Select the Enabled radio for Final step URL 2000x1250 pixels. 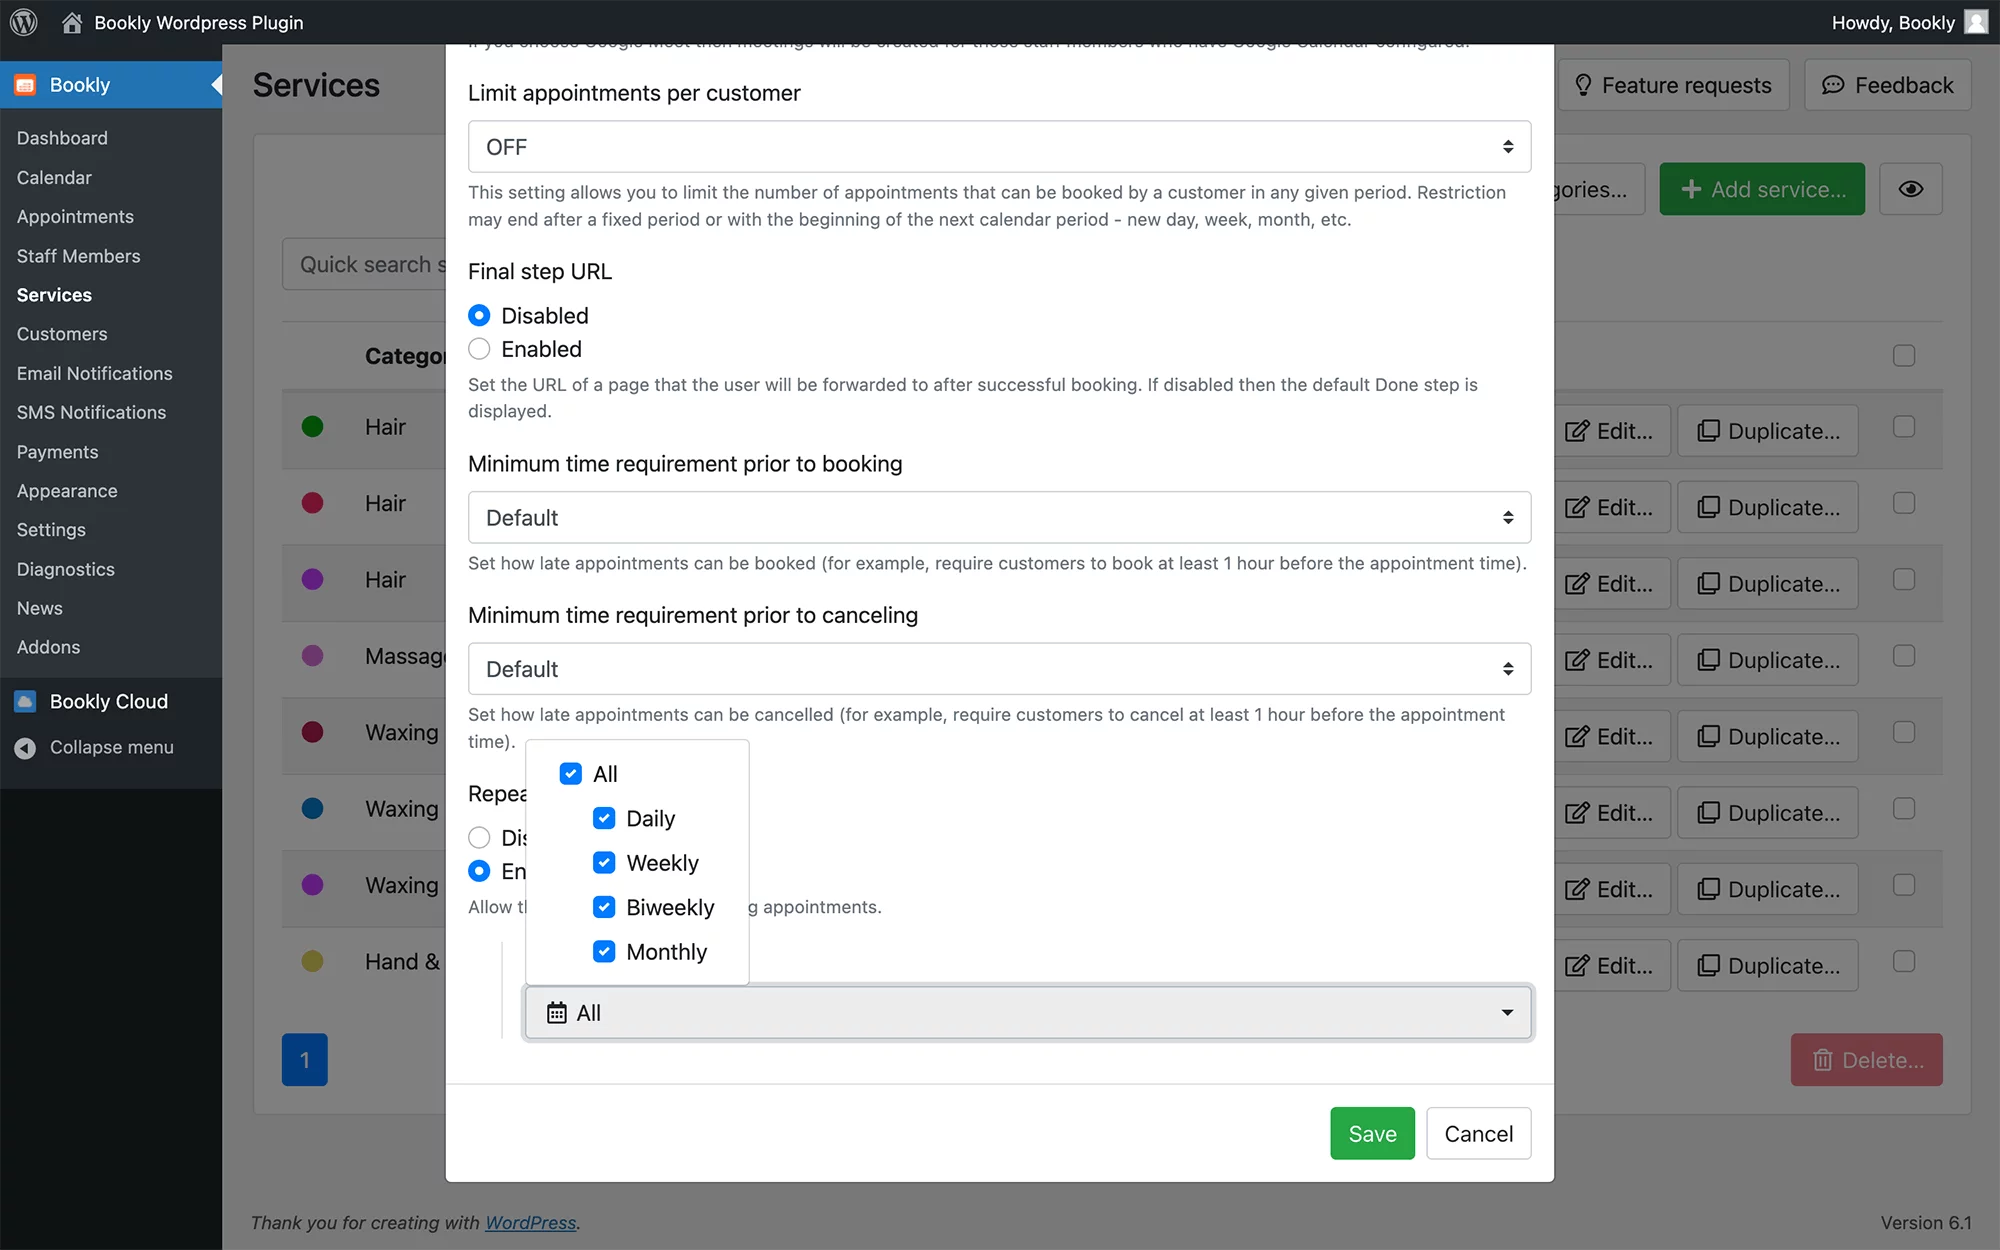(x=479, y=349)
